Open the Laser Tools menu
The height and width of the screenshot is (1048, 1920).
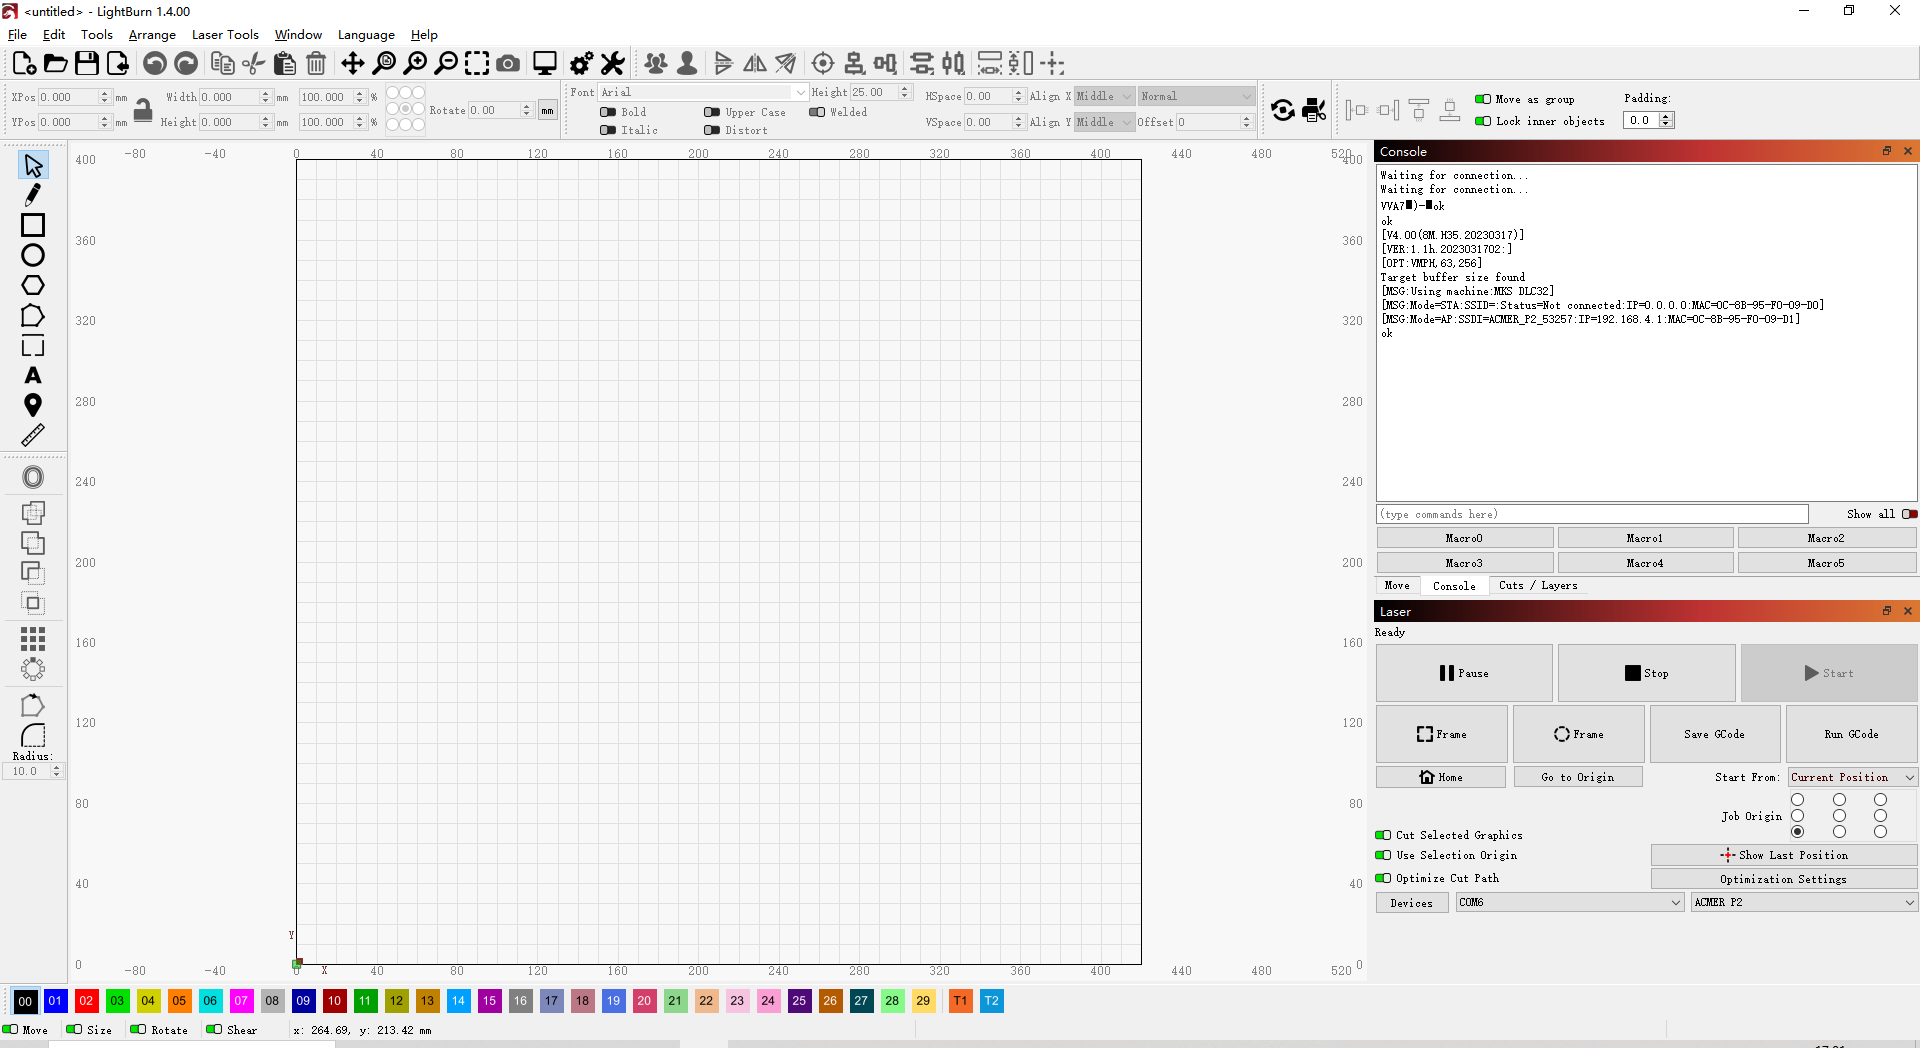point(225,35)
